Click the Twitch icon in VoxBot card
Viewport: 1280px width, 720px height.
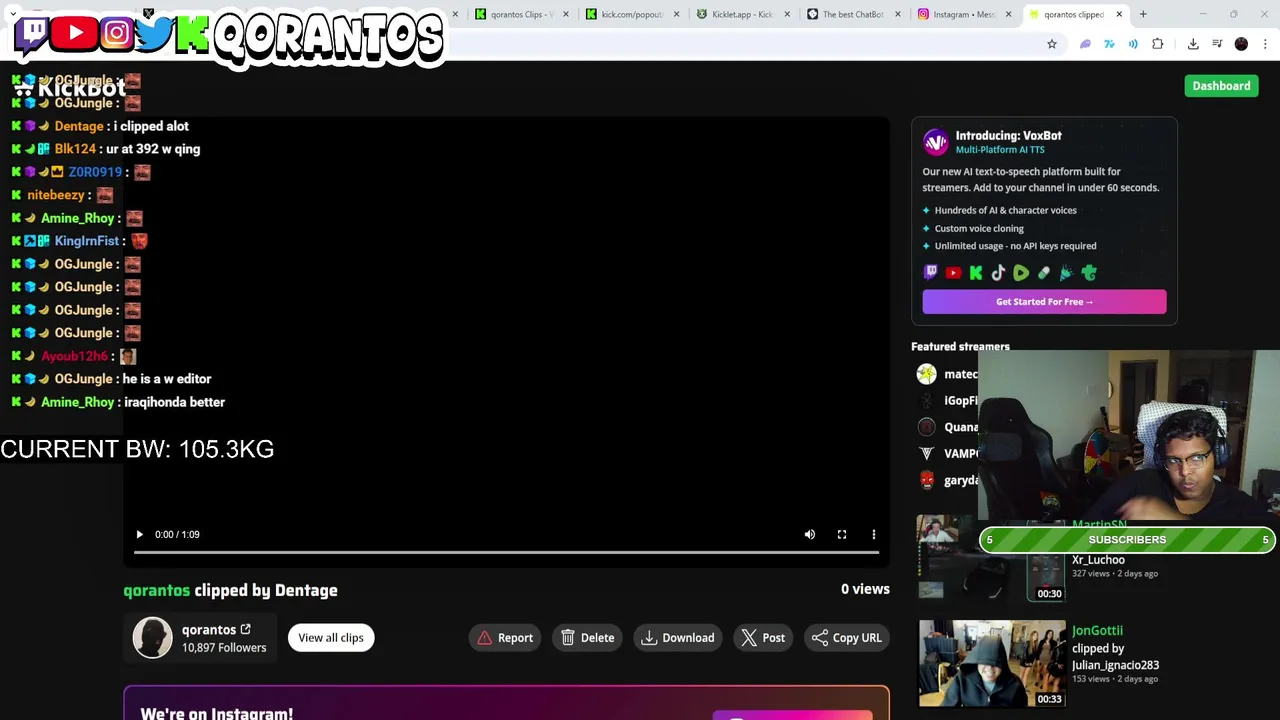tap(931, 273)
